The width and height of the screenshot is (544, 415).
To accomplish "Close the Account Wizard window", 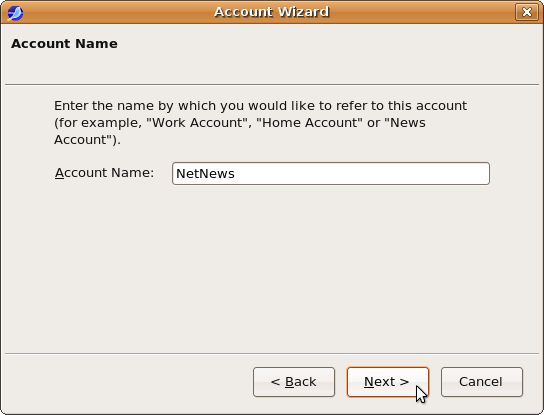I will coord(526,12).
